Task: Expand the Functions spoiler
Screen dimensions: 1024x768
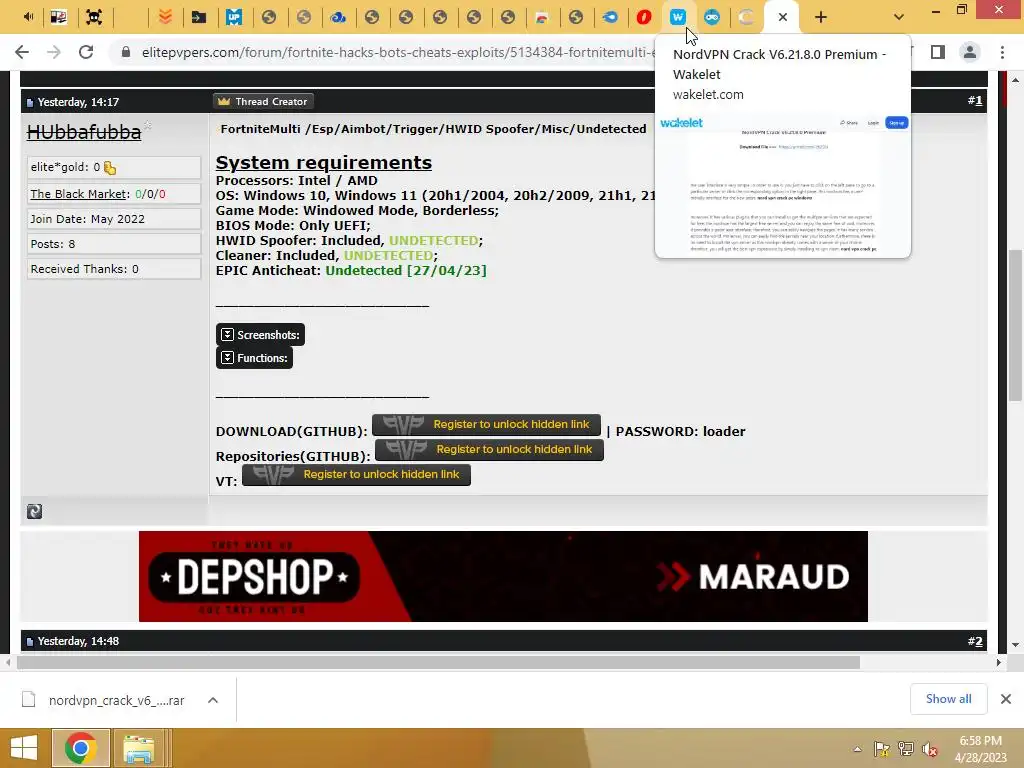Action: (x=254, y=358)
